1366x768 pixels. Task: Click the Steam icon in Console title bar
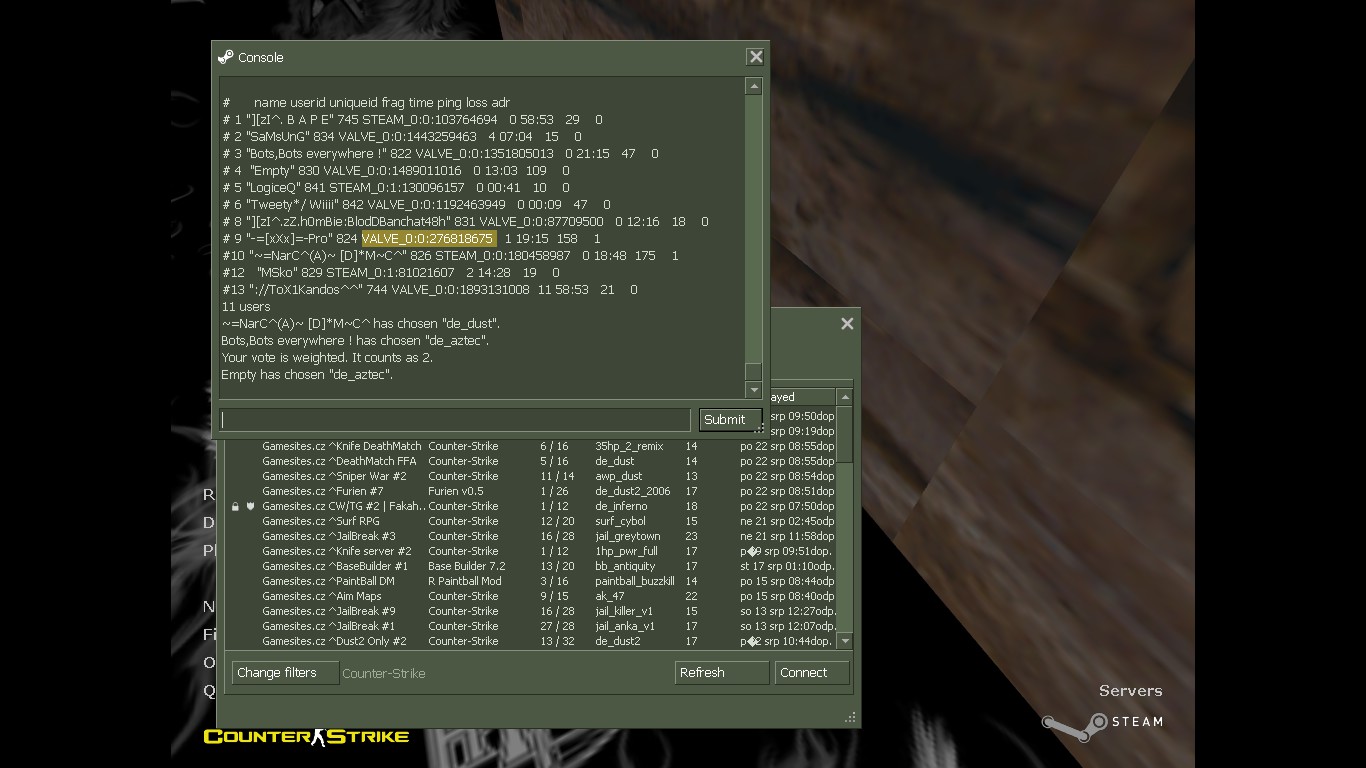click(x=226, y=57)
